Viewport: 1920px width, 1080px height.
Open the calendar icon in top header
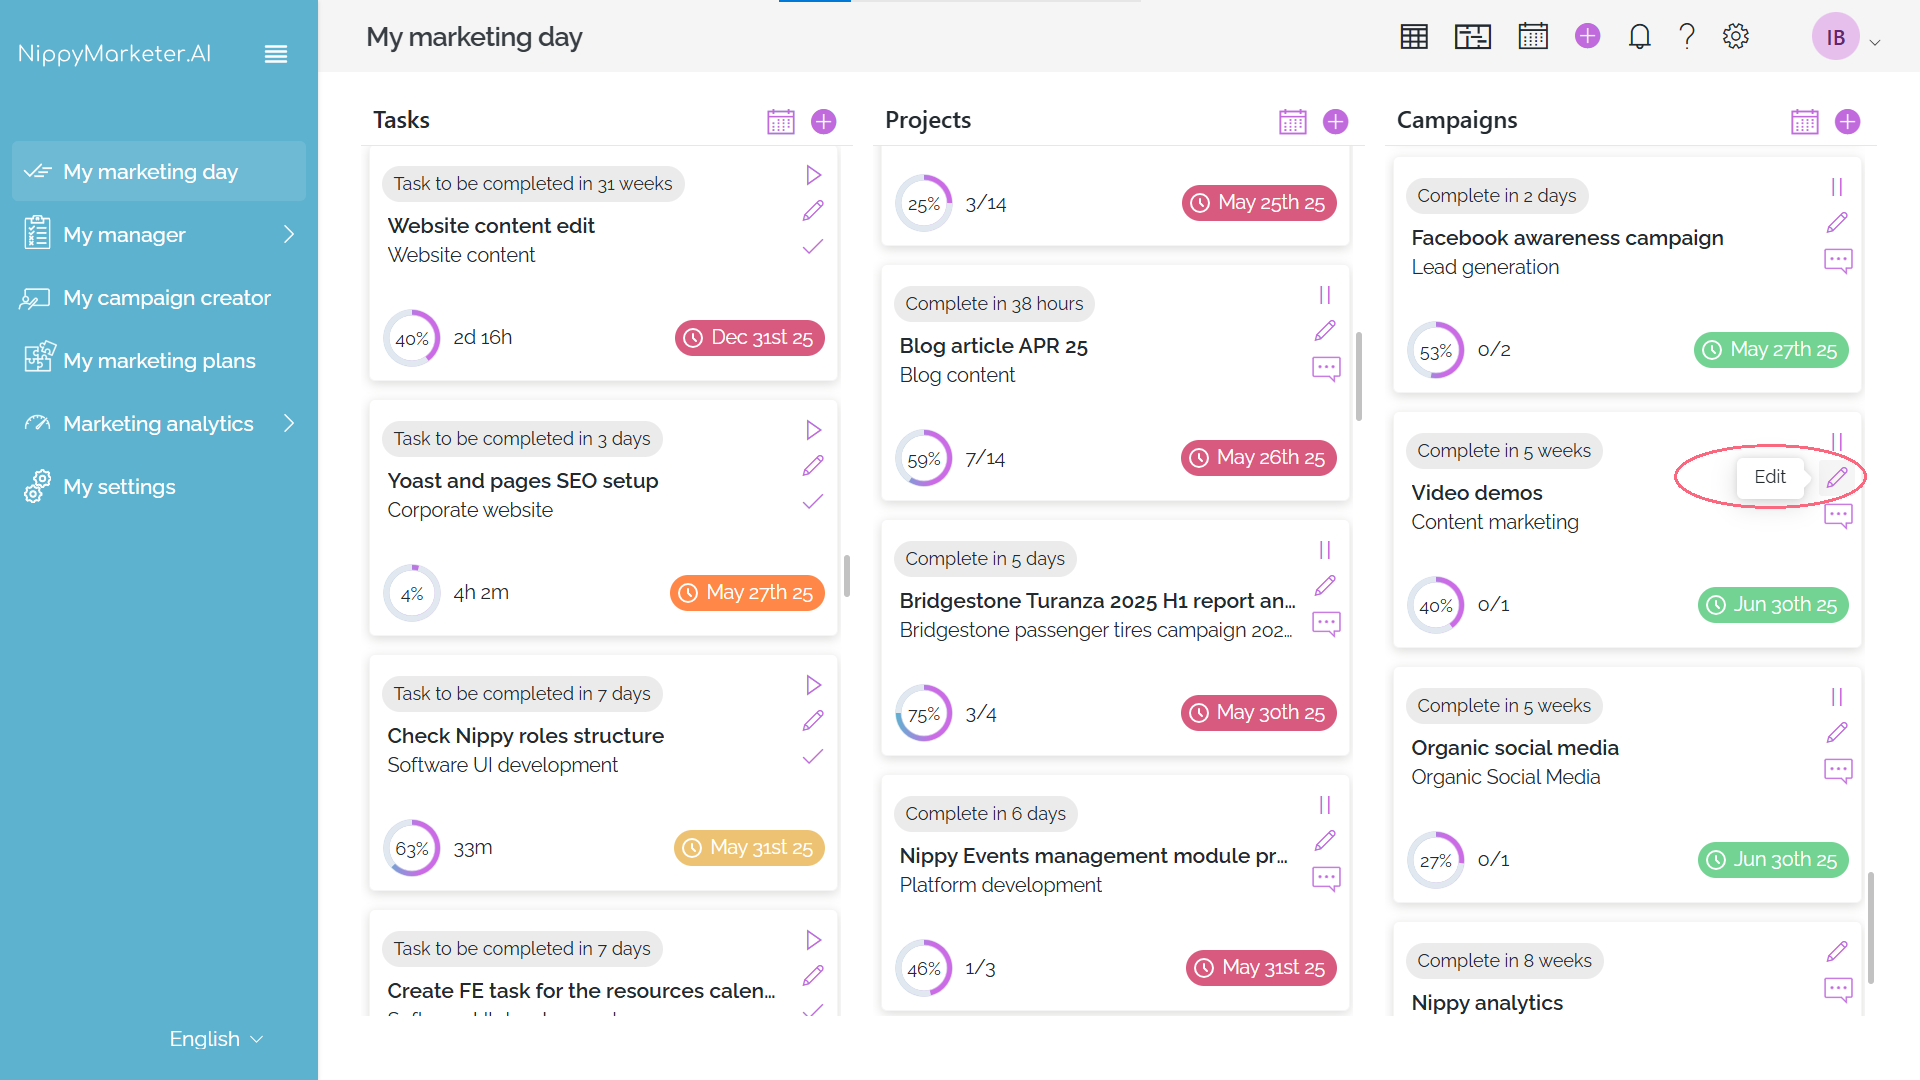(x=1533, y=37)
